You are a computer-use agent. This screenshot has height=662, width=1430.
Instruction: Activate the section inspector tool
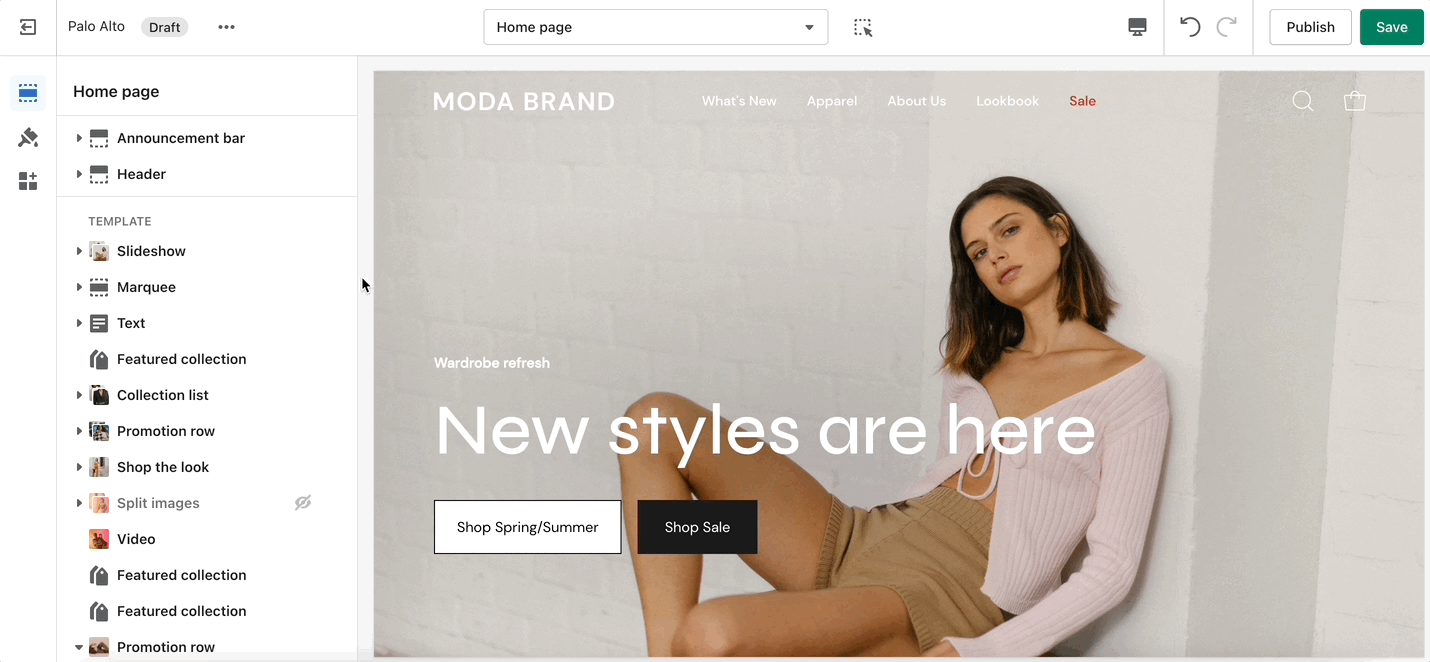(x=863, y=28)
